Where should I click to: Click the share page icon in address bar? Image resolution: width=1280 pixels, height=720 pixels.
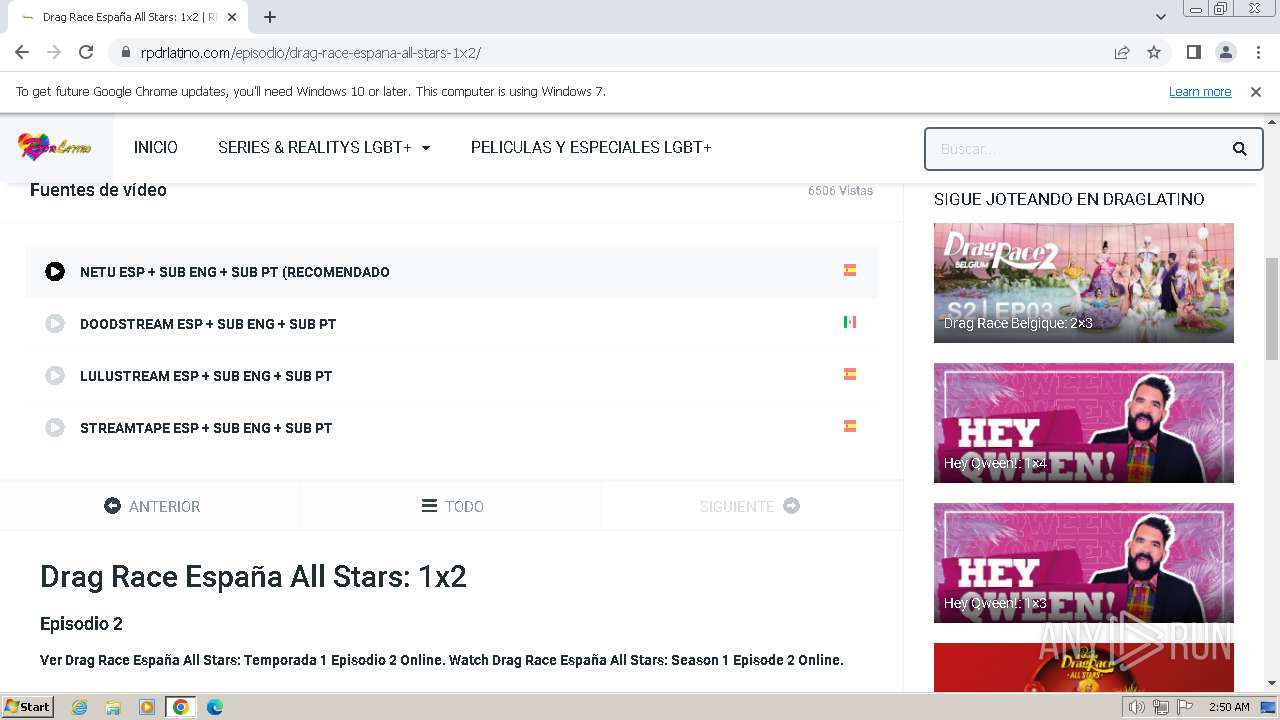pyautogui.click(x=1122, y=52)
